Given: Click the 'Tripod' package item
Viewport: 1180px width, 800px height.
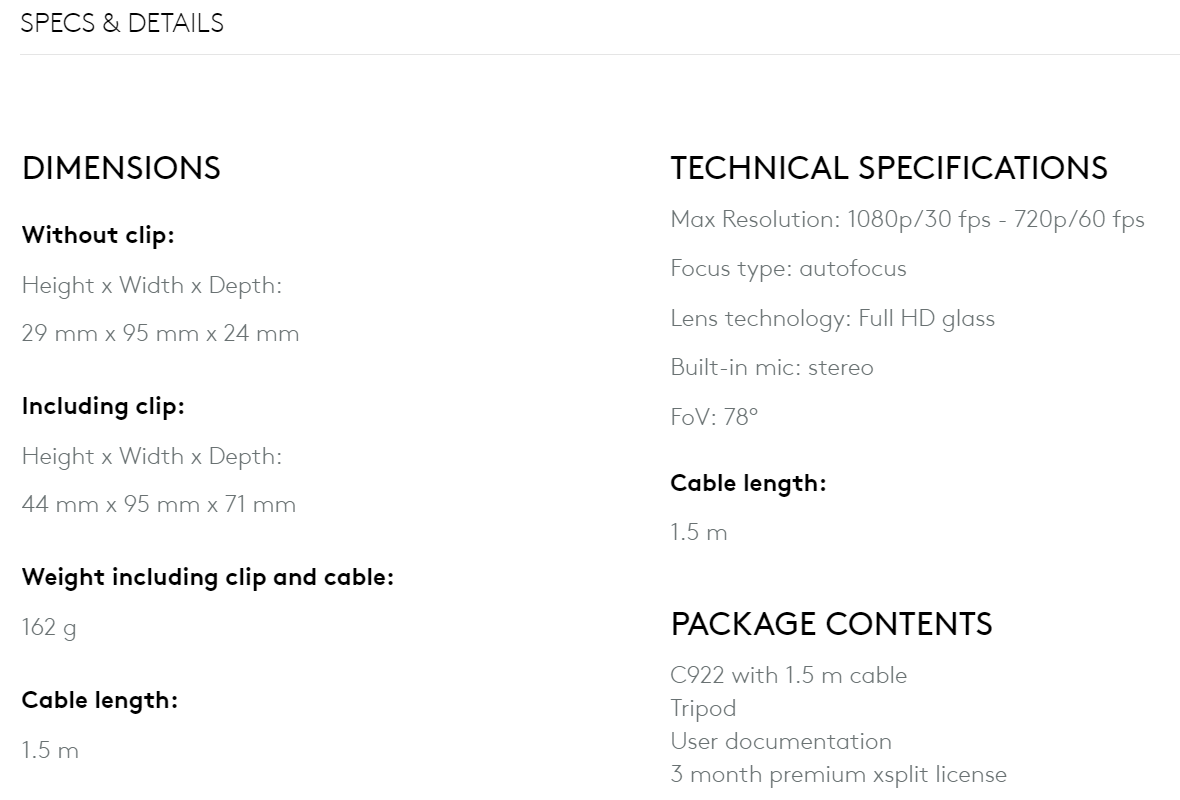Looking at the screenshot, I should pyautogui.click(x=703, y=709).
